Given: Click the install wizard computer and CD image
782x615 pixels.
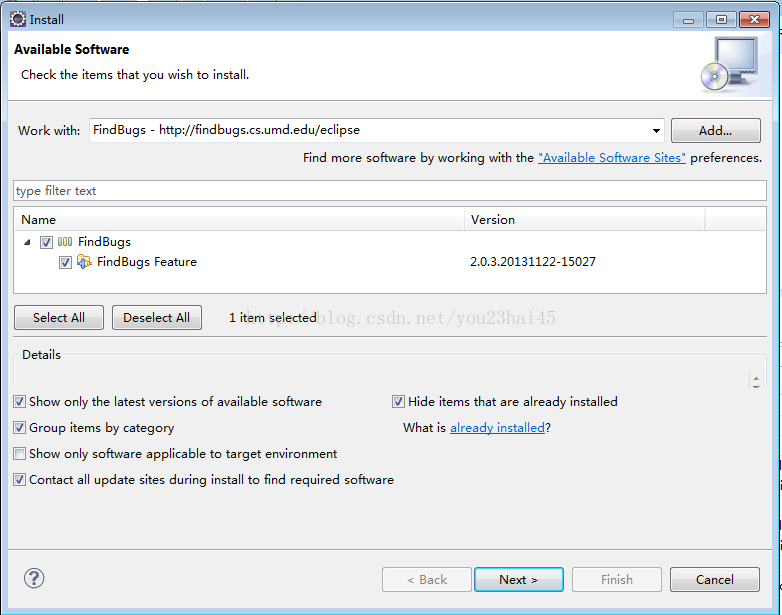Looking at the screenshot, I should [x=729, y=64].
